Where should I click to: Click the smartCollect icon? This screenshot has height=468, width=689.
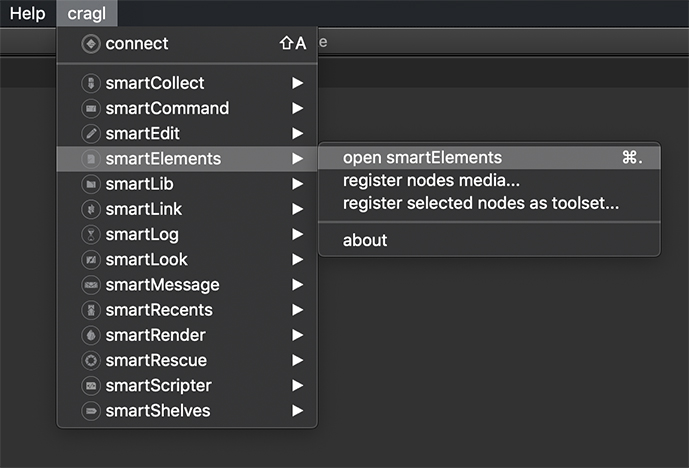coord(91,83)
